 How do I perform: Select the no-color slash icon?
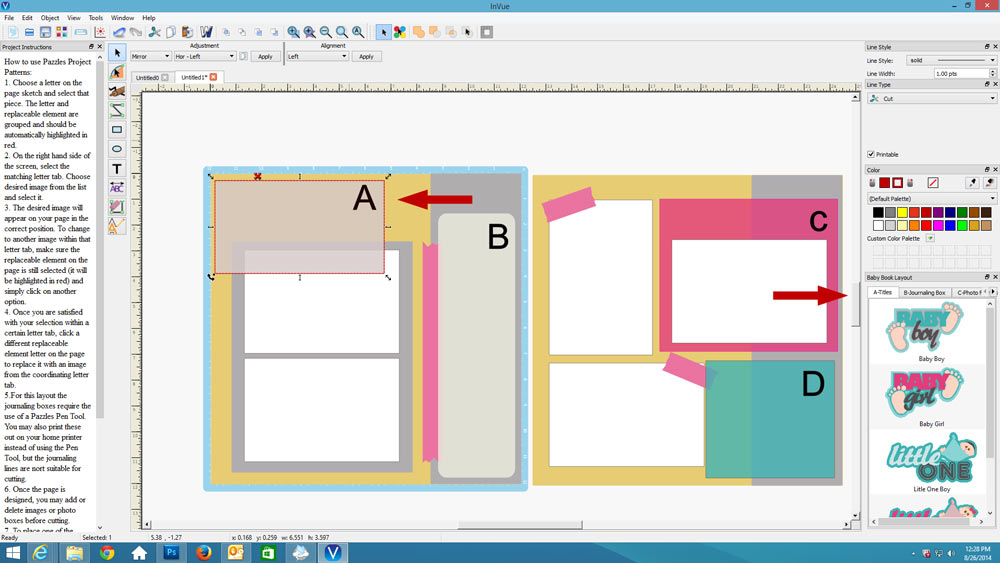pos(933,183)
